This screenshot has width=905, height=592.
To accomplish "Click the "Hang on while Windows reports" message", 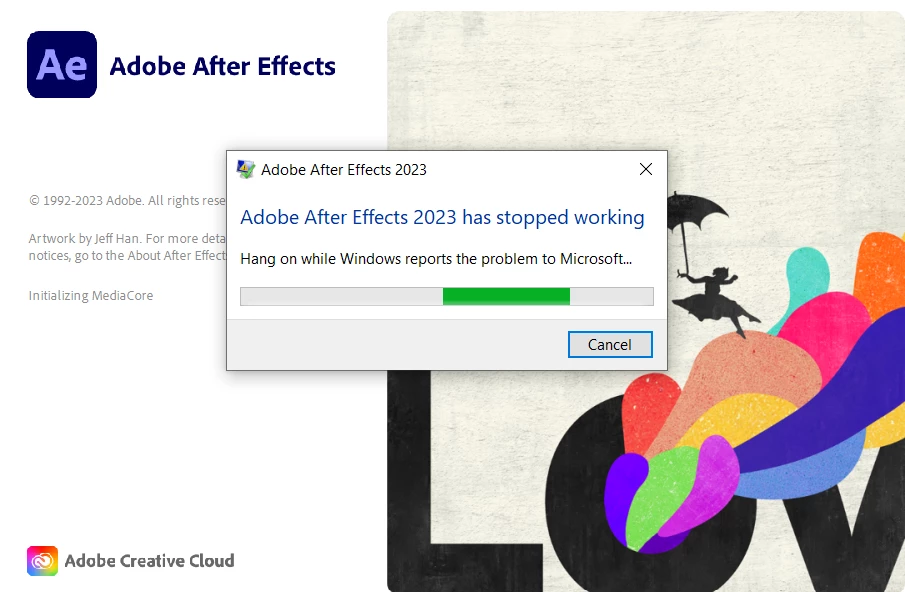I will [x=436, y=258].
